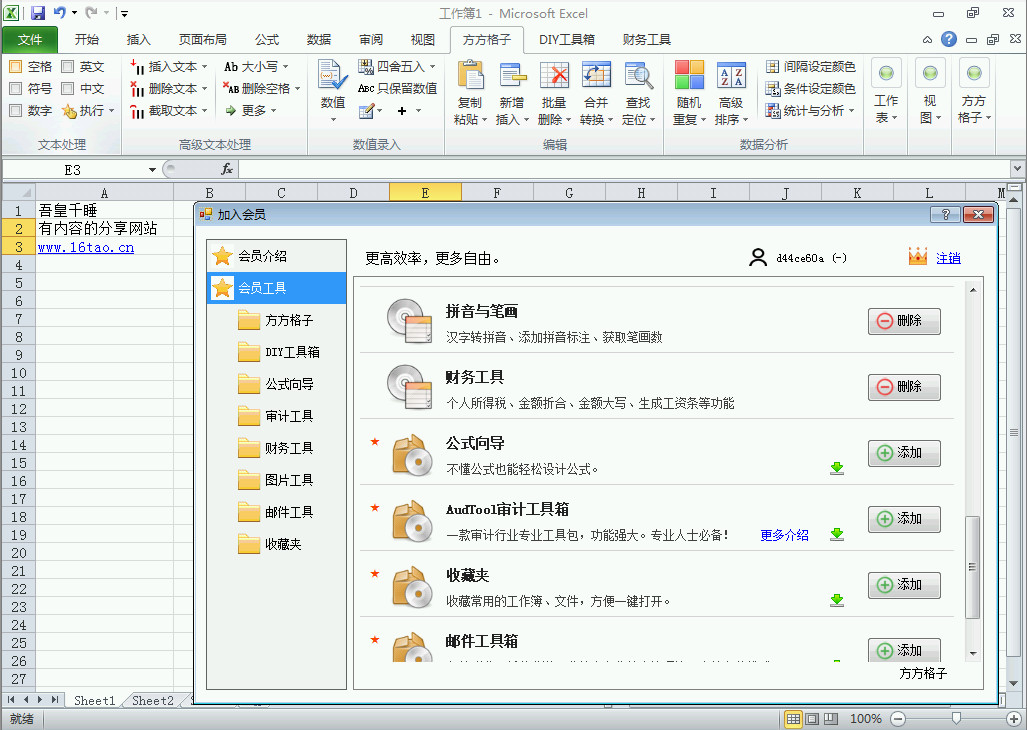Select the 审计工具 folder in sidebar

289,416
